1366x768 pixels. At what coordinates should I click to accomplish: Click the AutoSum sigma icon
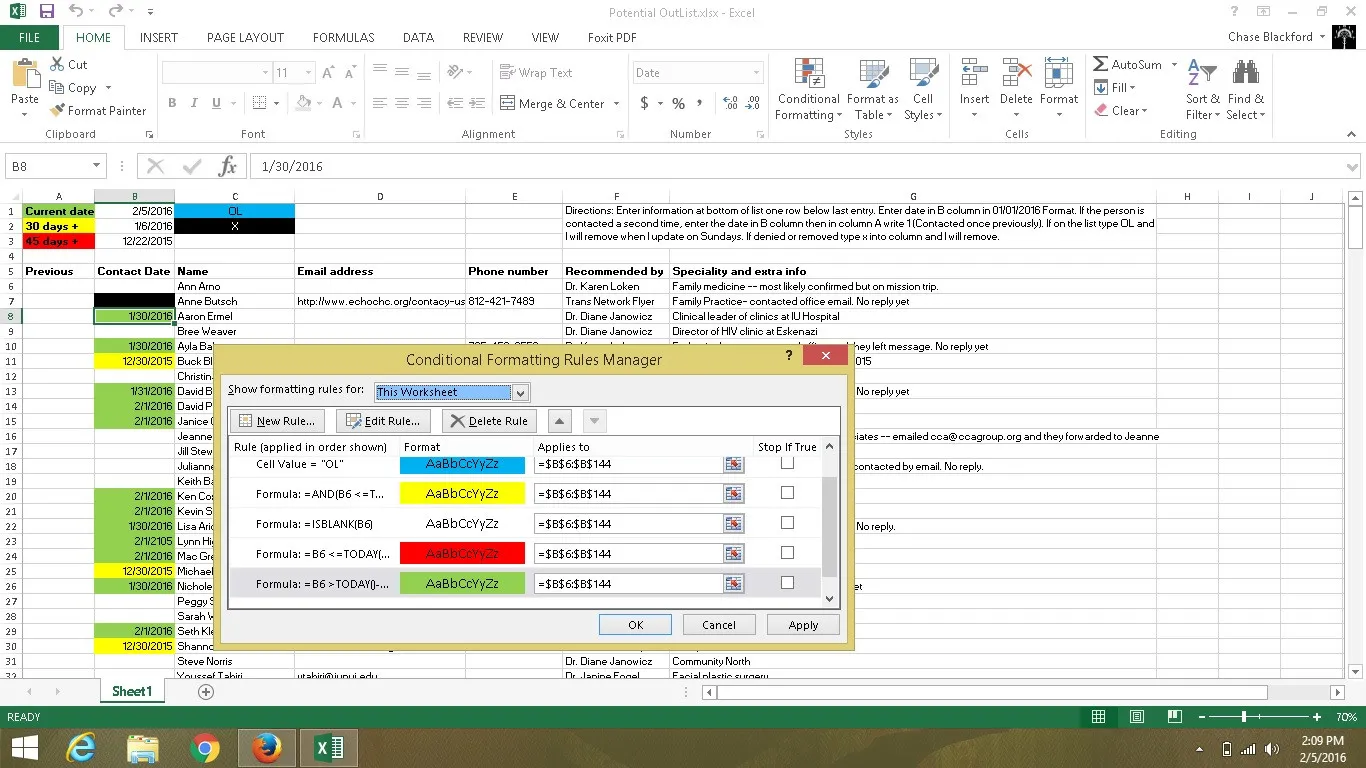1100,64
